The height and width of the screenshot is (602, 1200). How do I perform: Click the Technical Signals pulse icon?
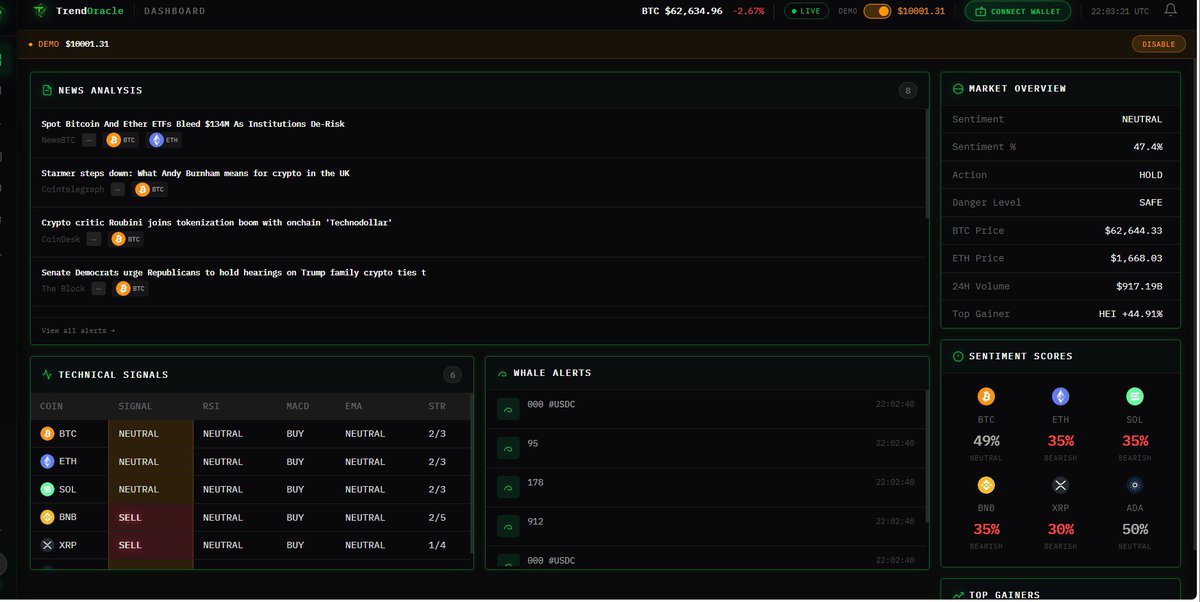click(47, 375)
